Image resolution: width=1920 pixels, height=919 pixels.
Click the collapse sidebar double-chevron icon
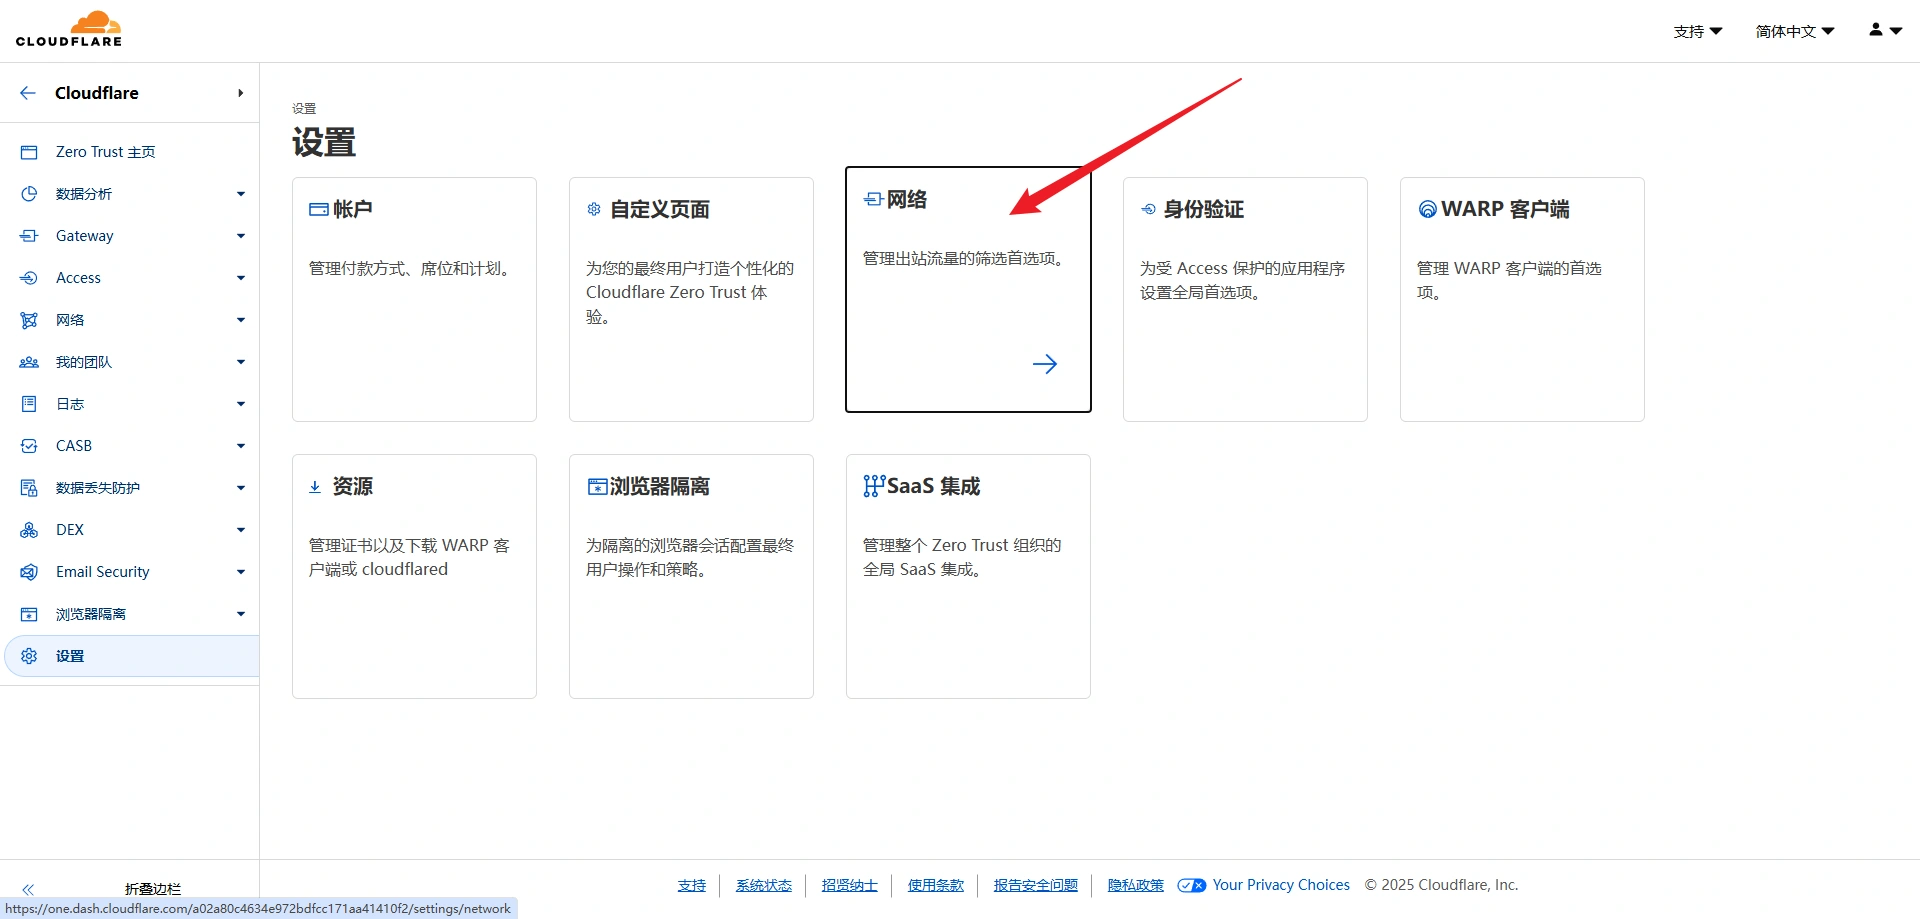28,889
